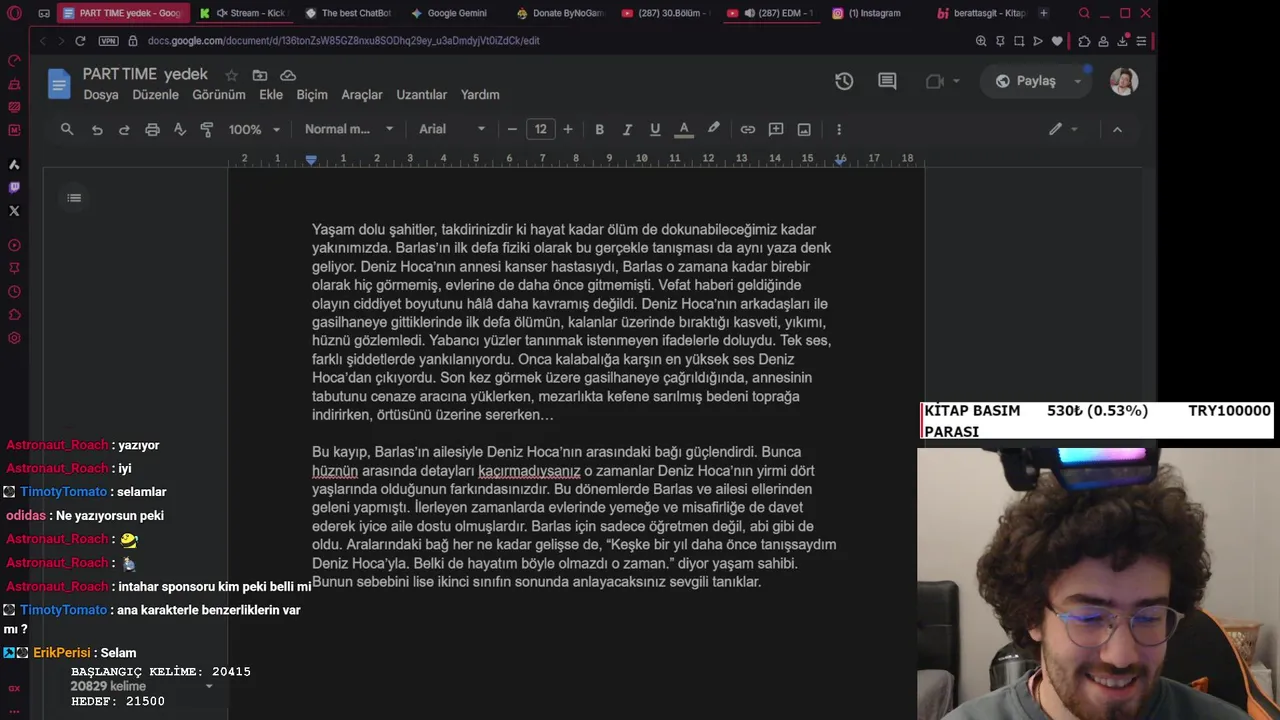
Task: Check the cloud save status icon
Action: [288, 75]
